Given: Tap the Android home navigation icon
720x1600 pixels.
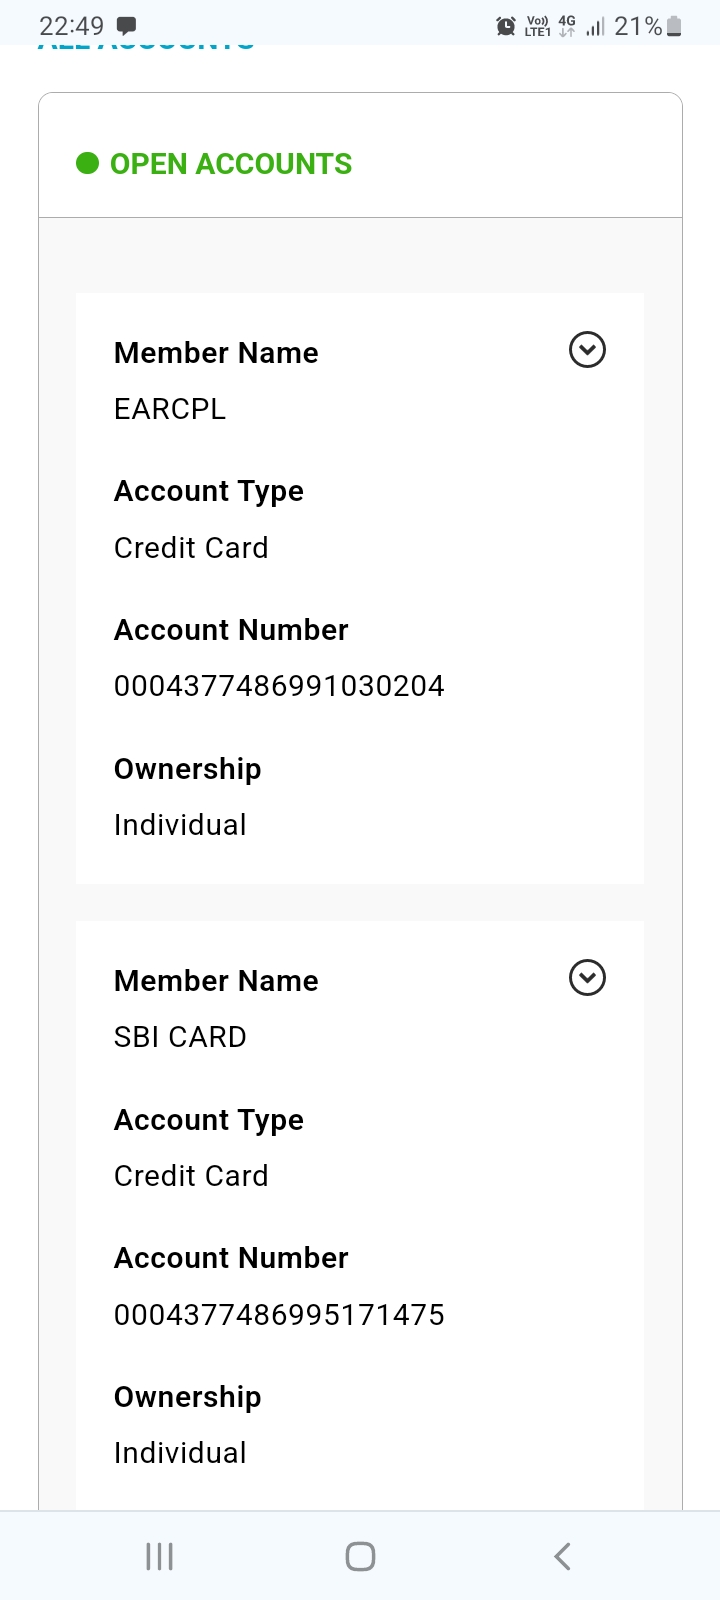Looking at the screenshot, I should point(360,1556).
